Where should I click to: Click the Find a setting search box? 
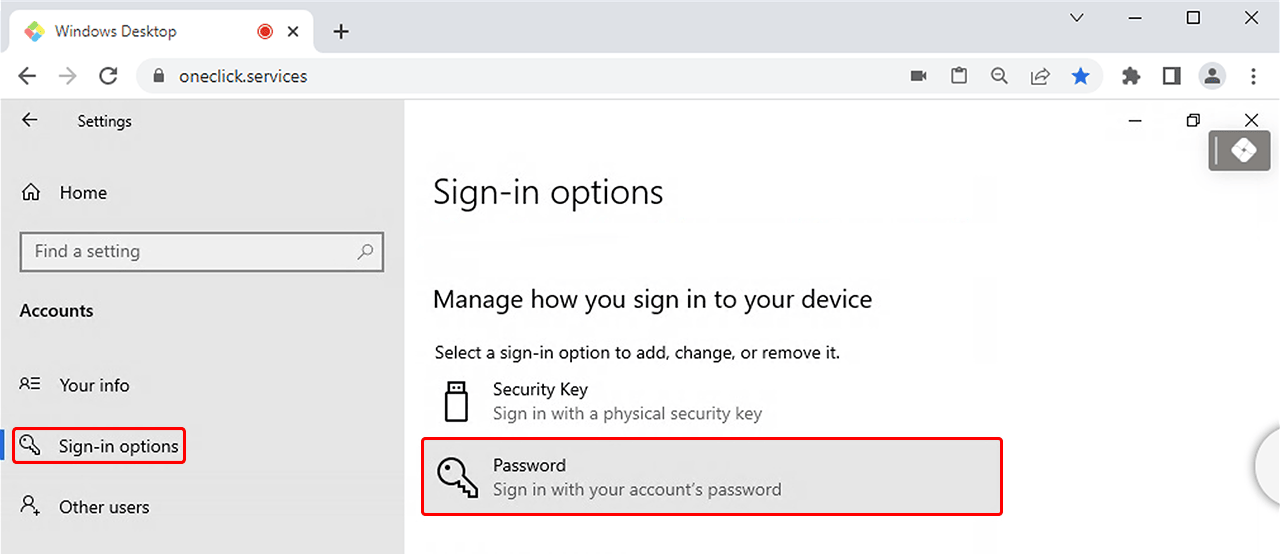(x=190, y=252)
